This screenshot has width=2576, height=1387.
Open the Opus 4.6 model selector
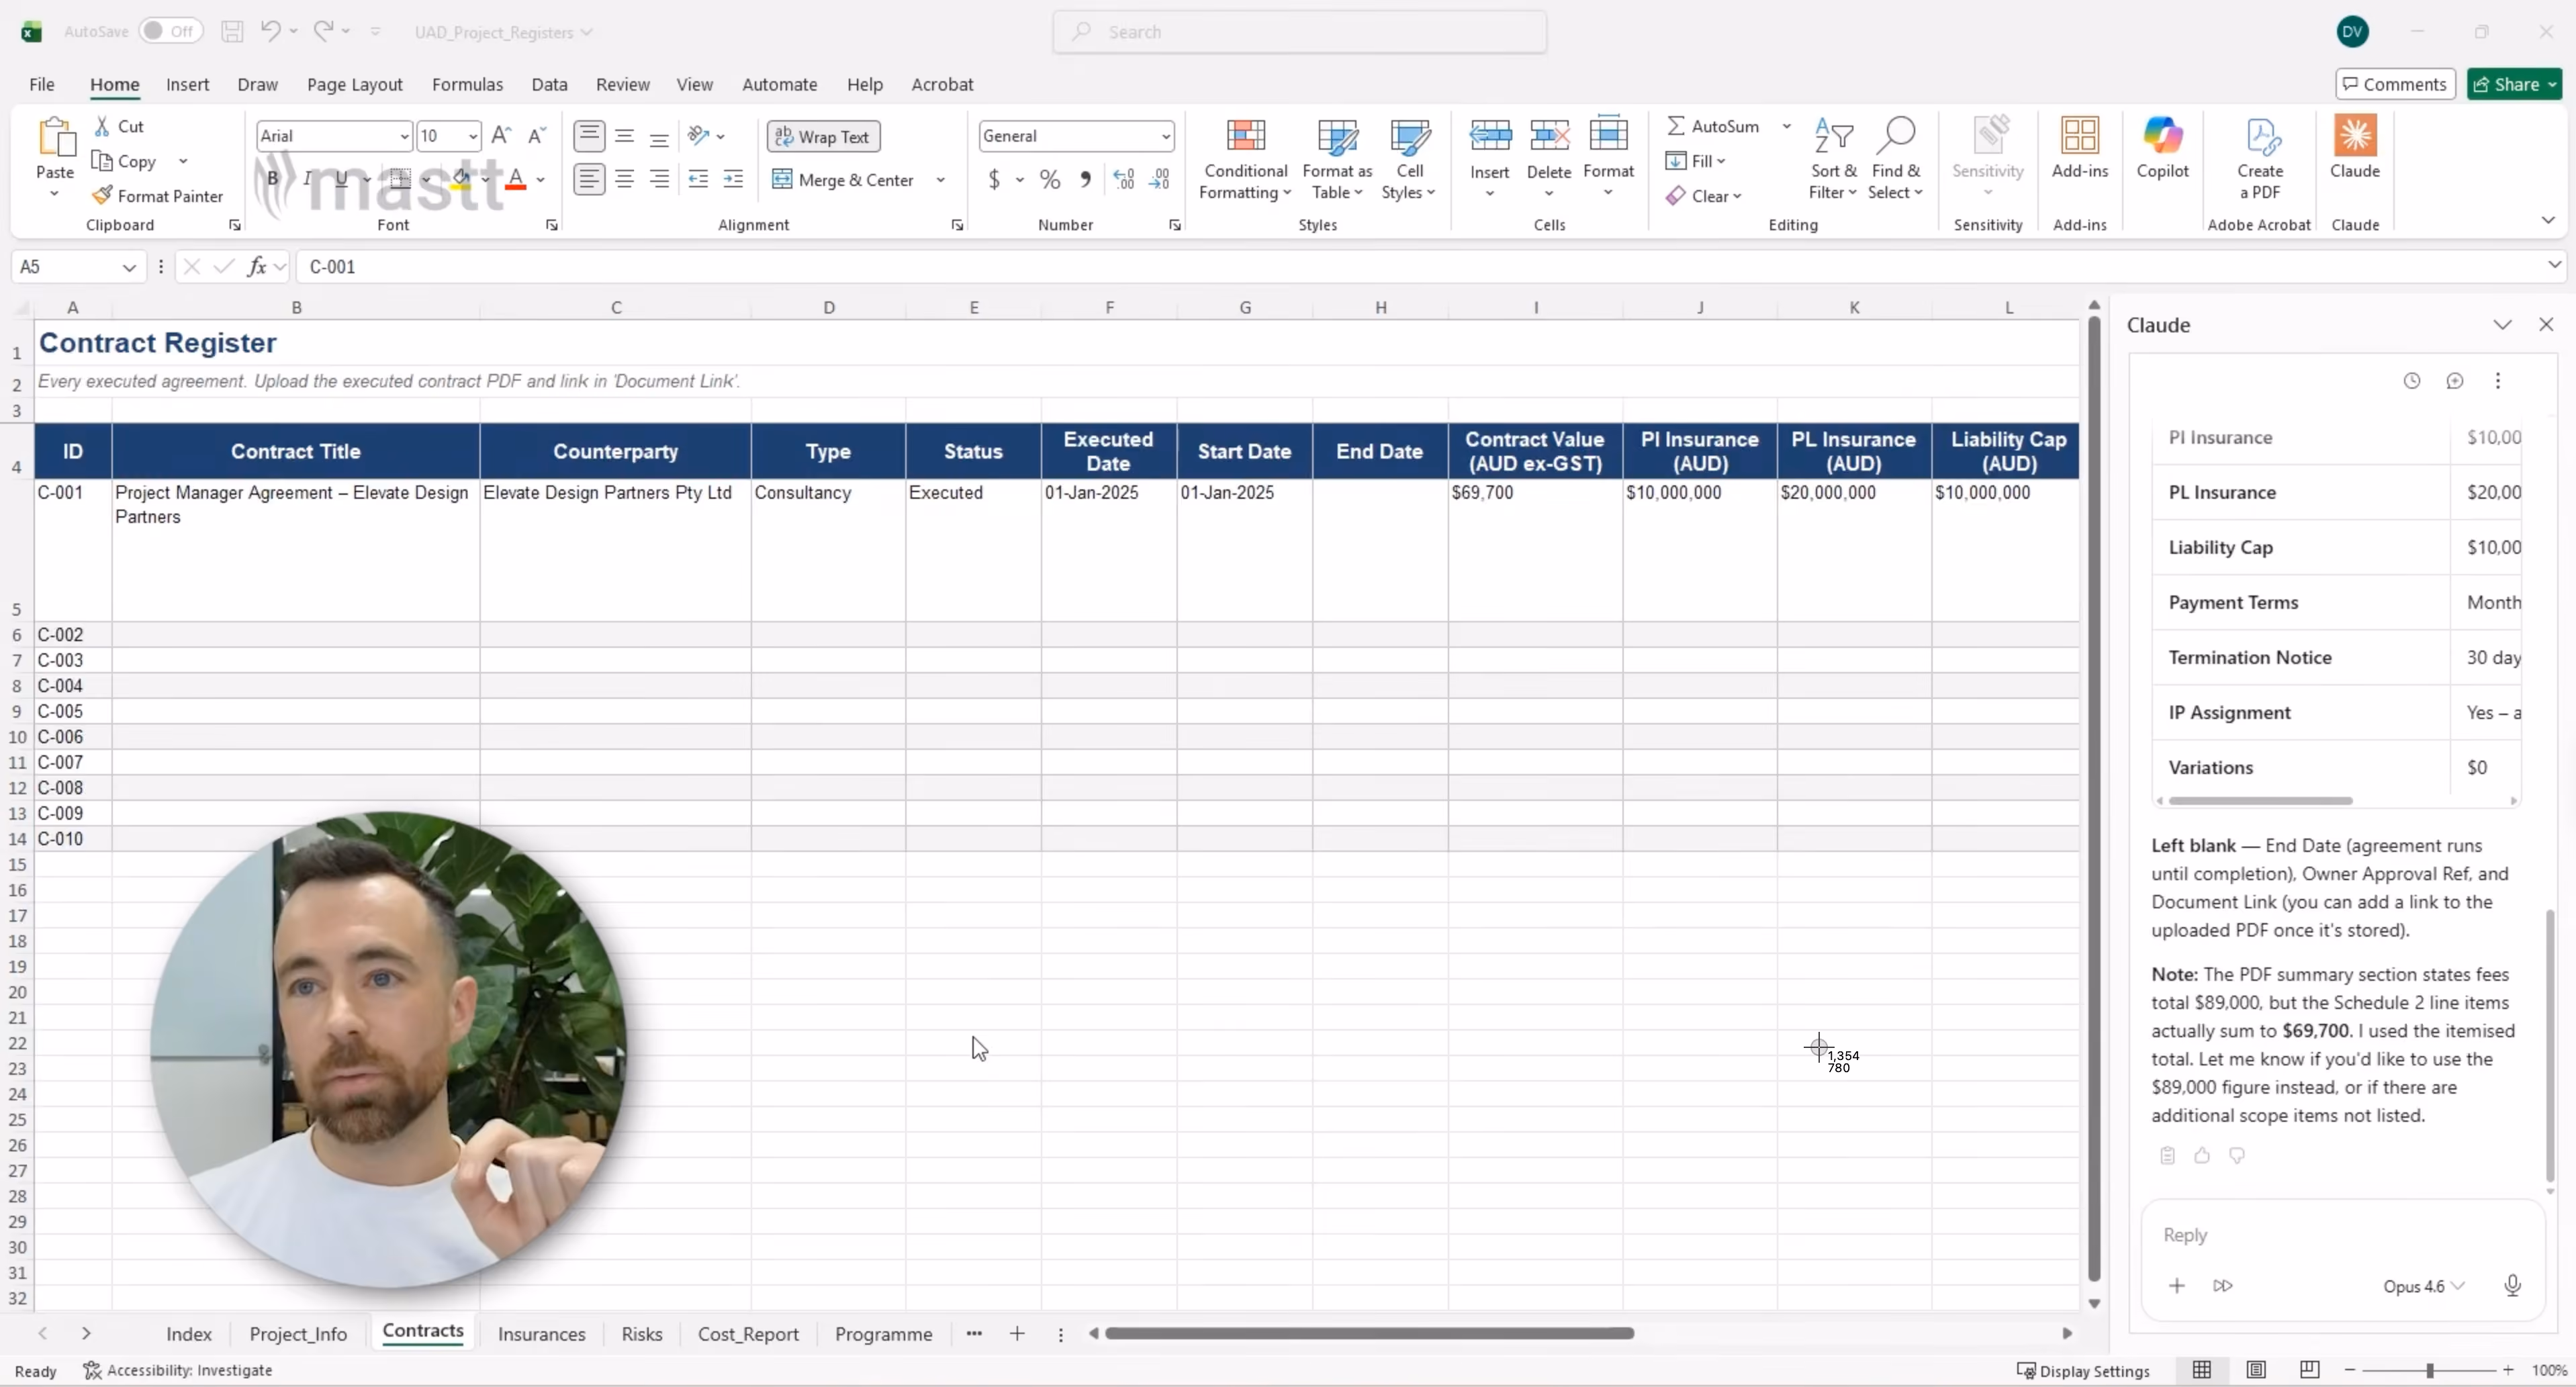point(2423,1286)
